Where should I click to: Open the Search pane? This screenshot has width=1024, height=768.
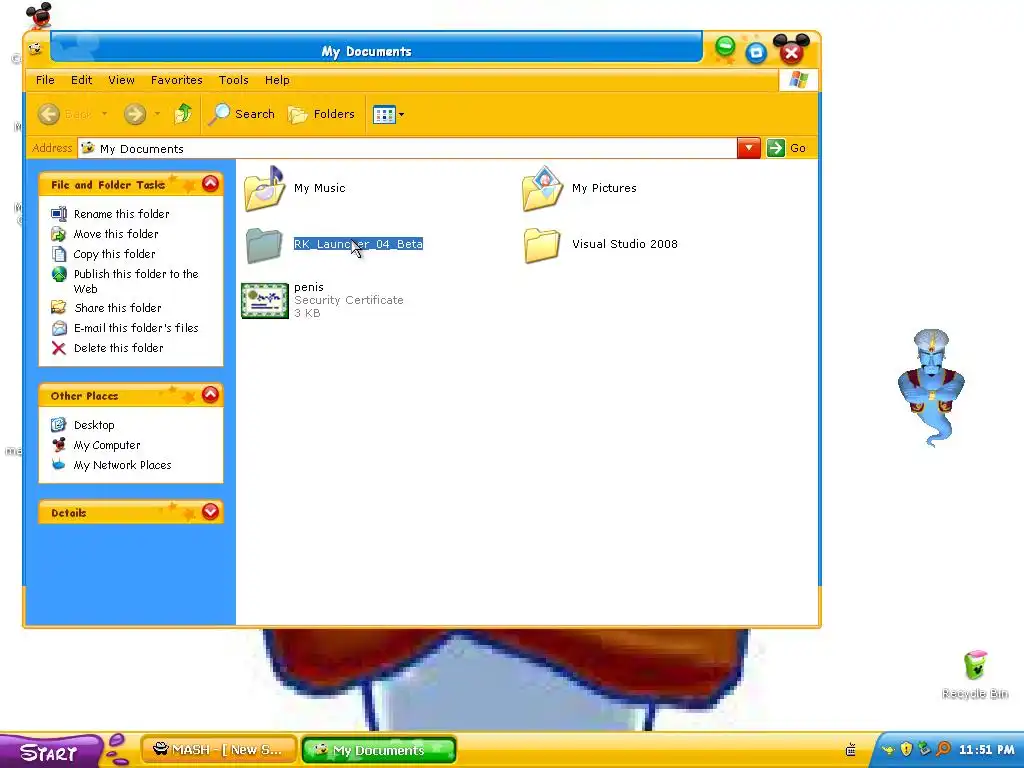[242, 114]
